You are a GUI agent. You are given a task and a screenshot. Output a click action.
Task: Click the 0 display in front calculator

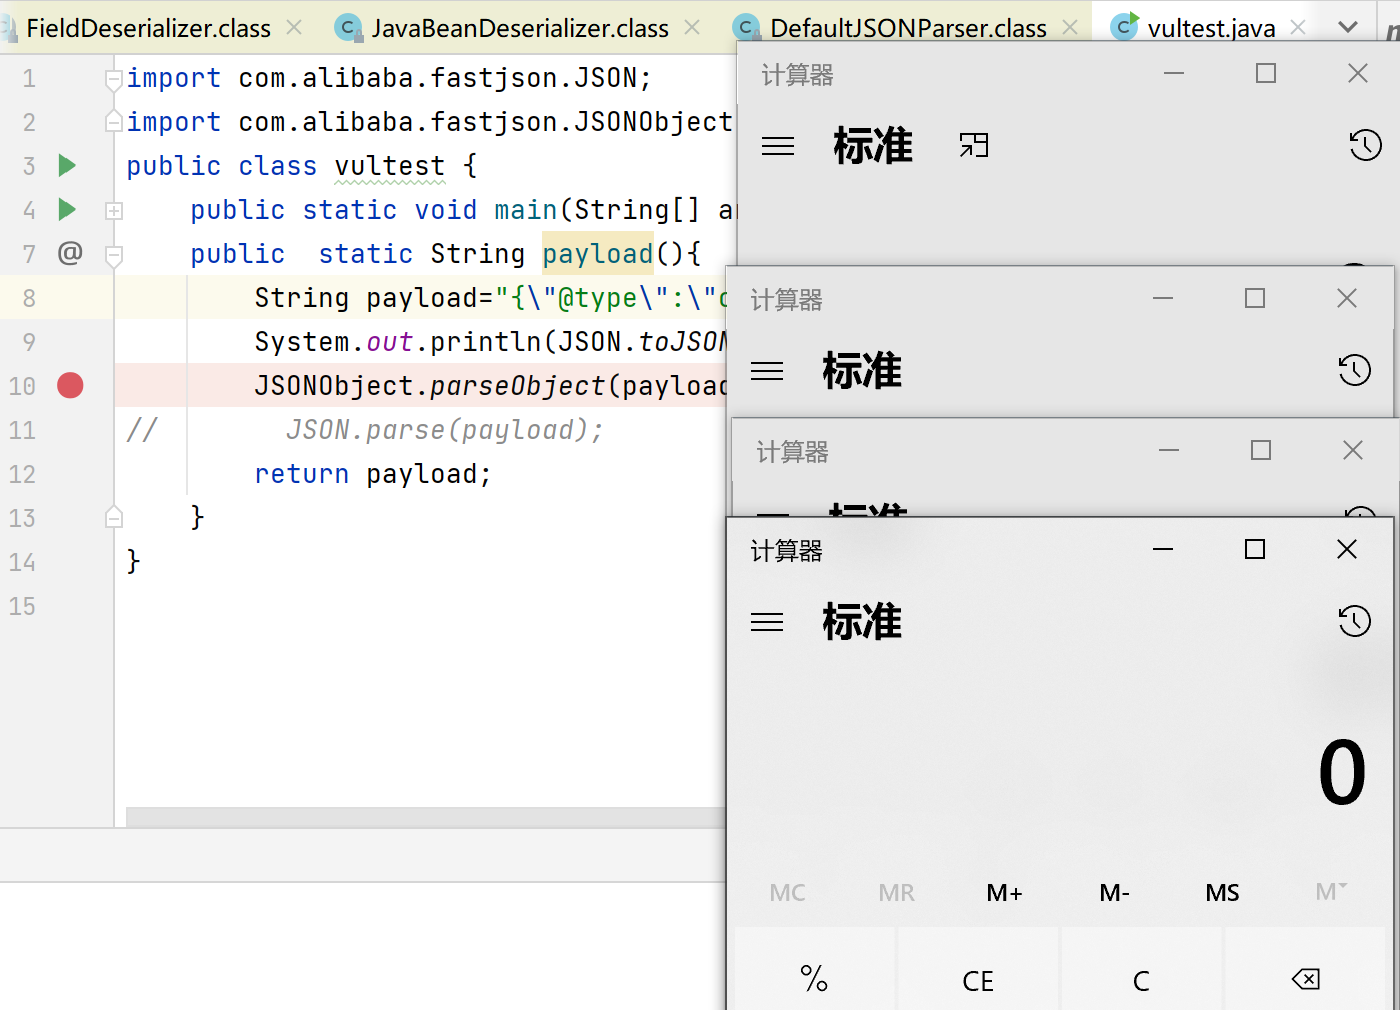[1342, 773]
